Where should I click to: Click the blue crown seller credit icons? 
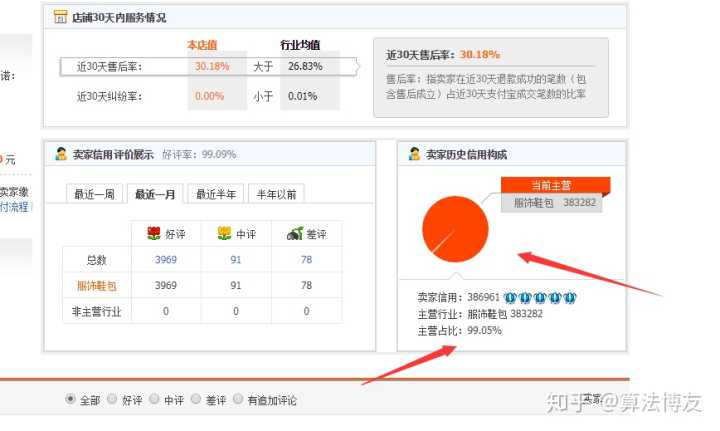[540, 297]
